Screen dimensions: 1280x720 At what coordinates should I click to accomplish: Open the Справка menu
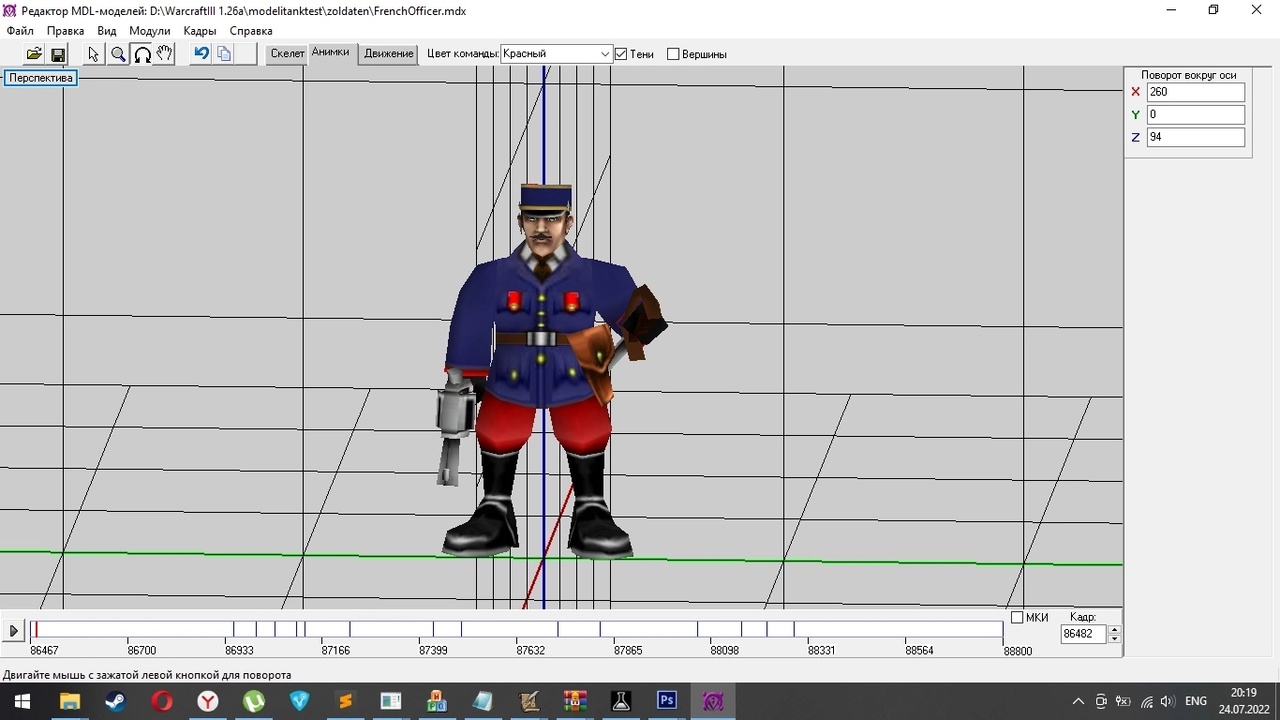point(251,31)
